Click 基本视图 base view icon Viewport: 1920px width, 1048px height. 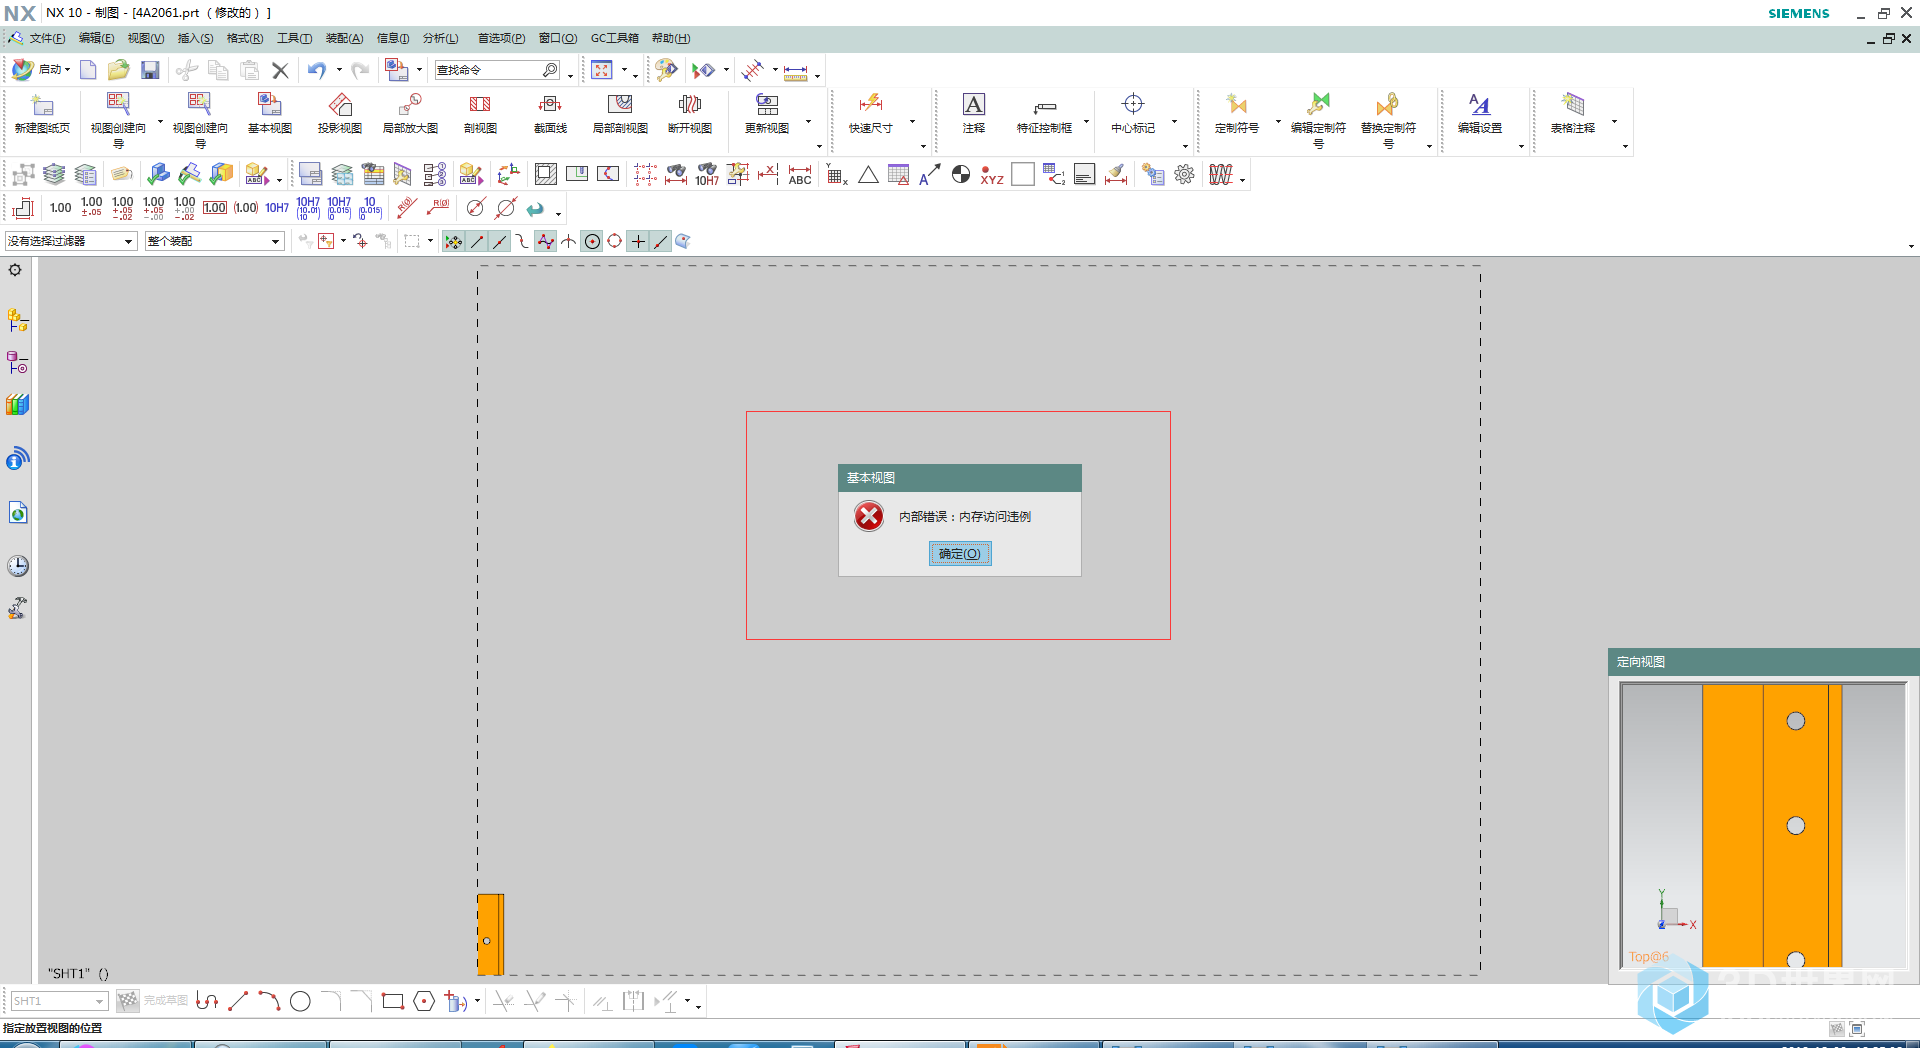270,114
